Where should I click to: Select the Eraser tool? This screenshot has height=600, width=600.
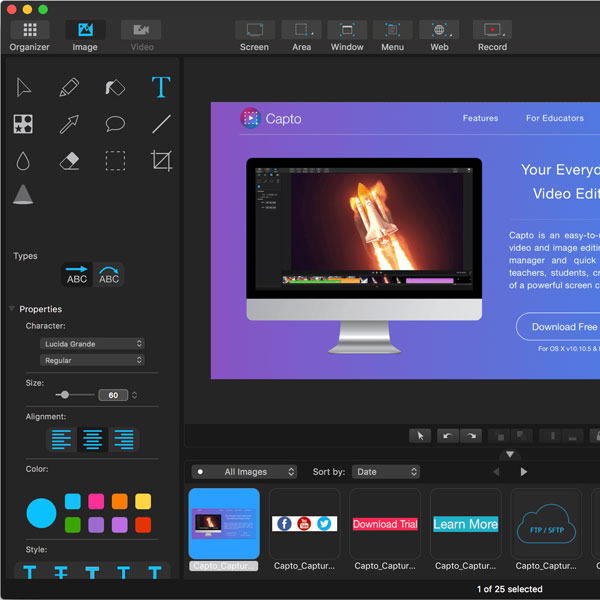tap(69, 161)
